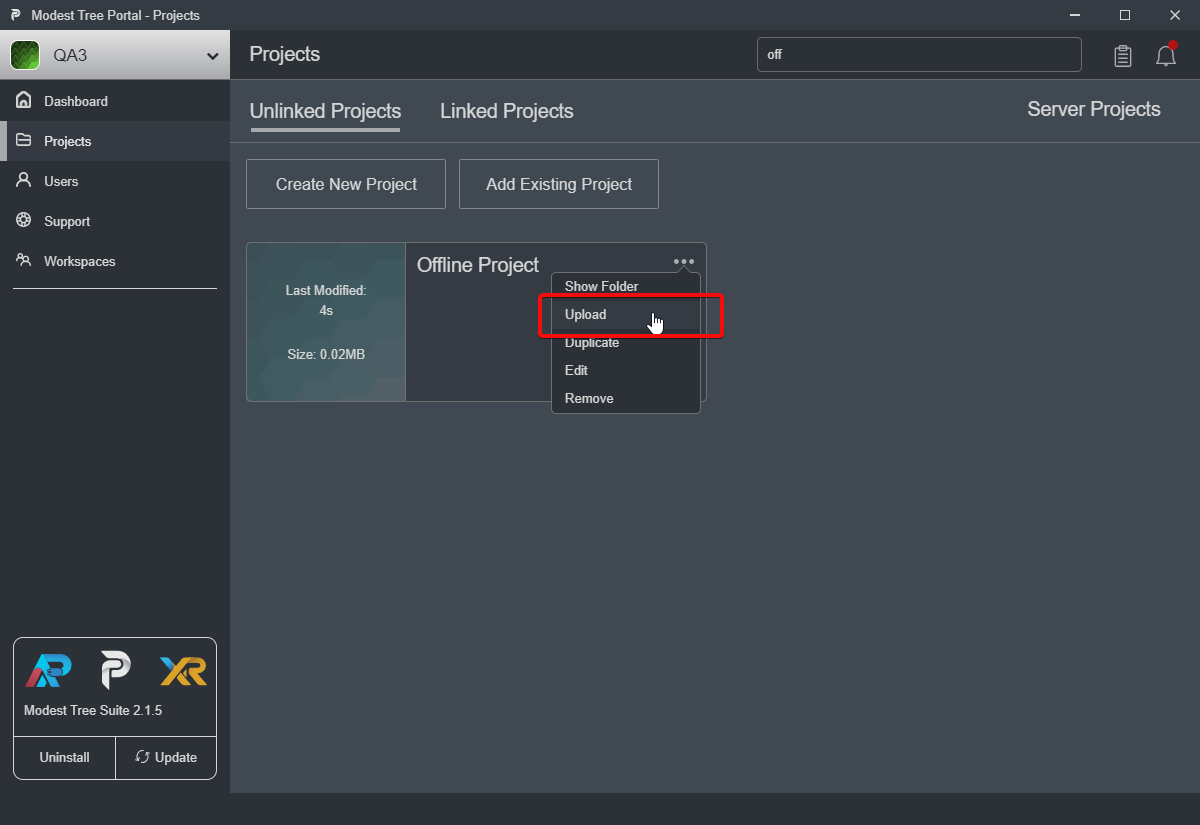Open the Workspaces section
Viewport: 1200px width, 825px height.
click(x=115, y=261)
